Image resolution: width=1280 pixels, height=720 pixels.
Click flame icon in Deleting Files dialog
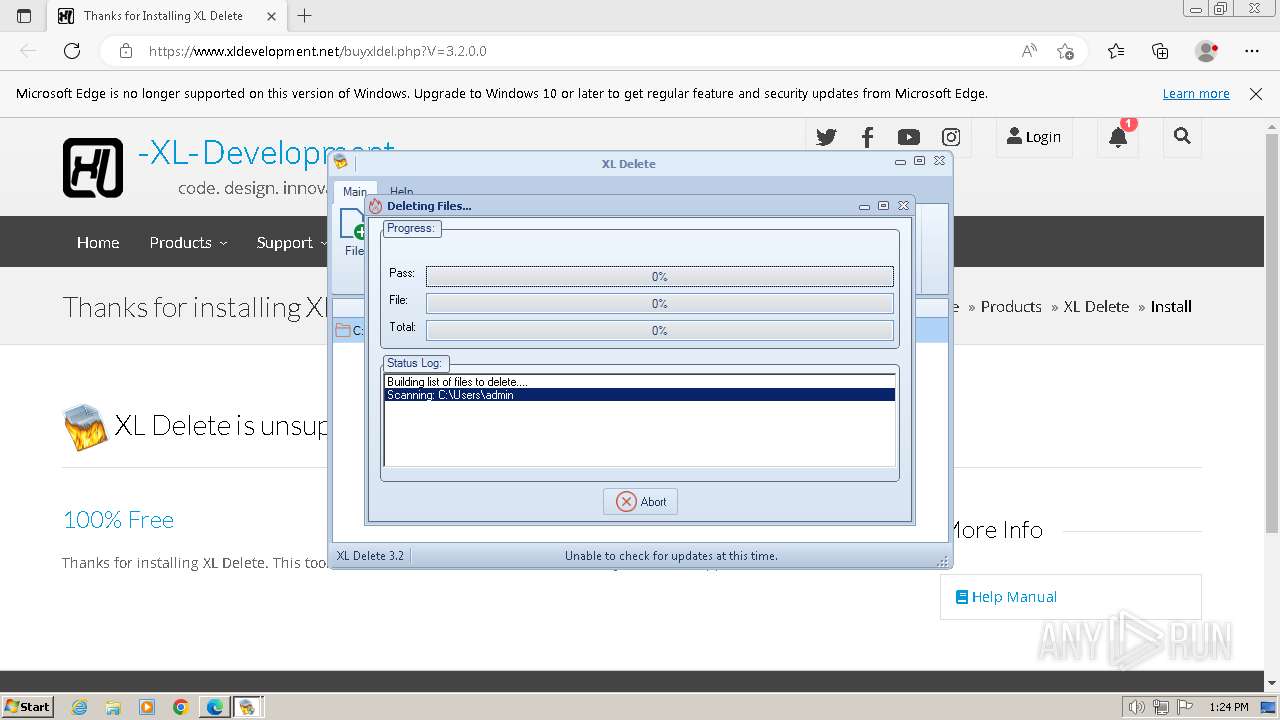pyautogui.click(x=376, y=206)
